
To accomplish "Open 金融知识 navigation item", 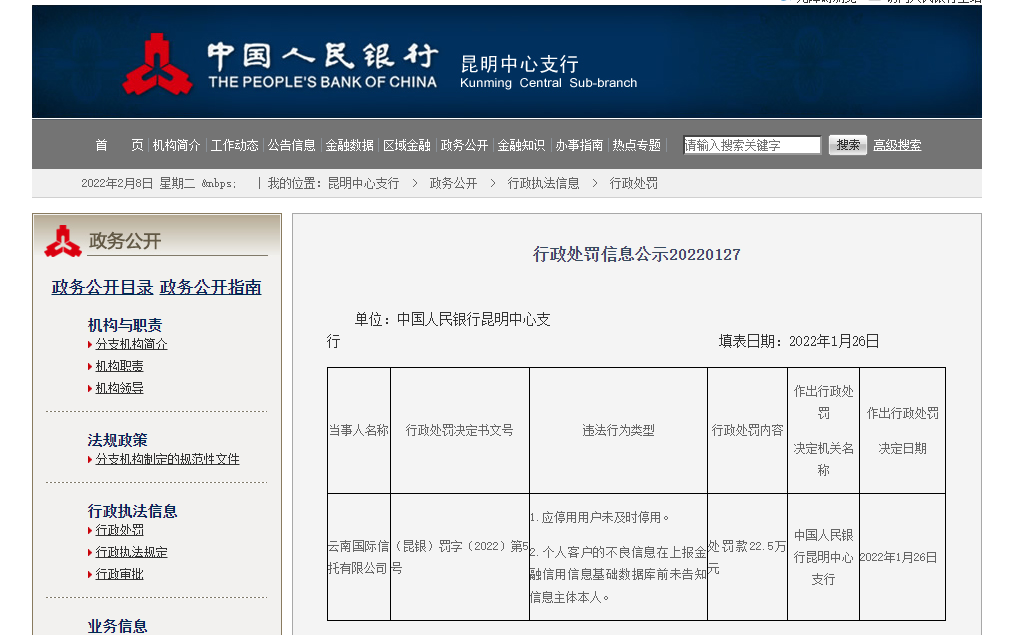I will 521,145.
